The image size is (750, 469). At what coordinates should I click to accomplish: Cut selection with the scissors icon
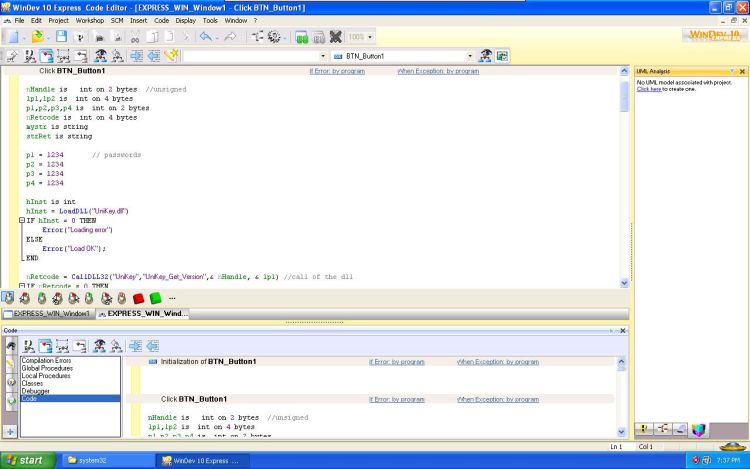tap(135, 37)
